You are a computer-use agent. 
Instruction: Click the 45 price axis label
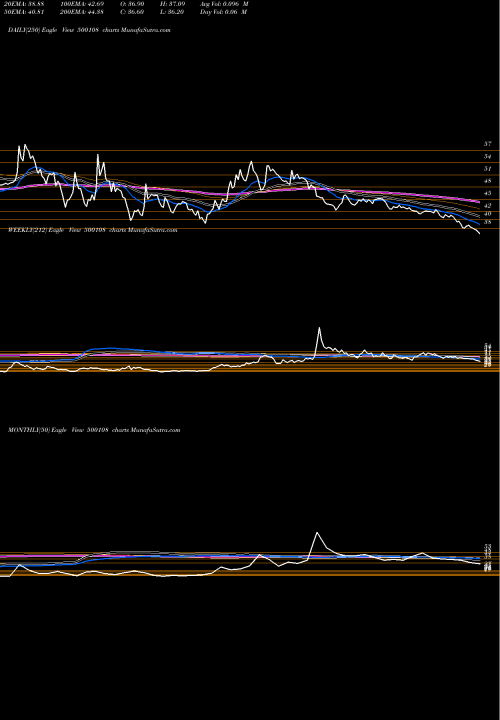488,193
